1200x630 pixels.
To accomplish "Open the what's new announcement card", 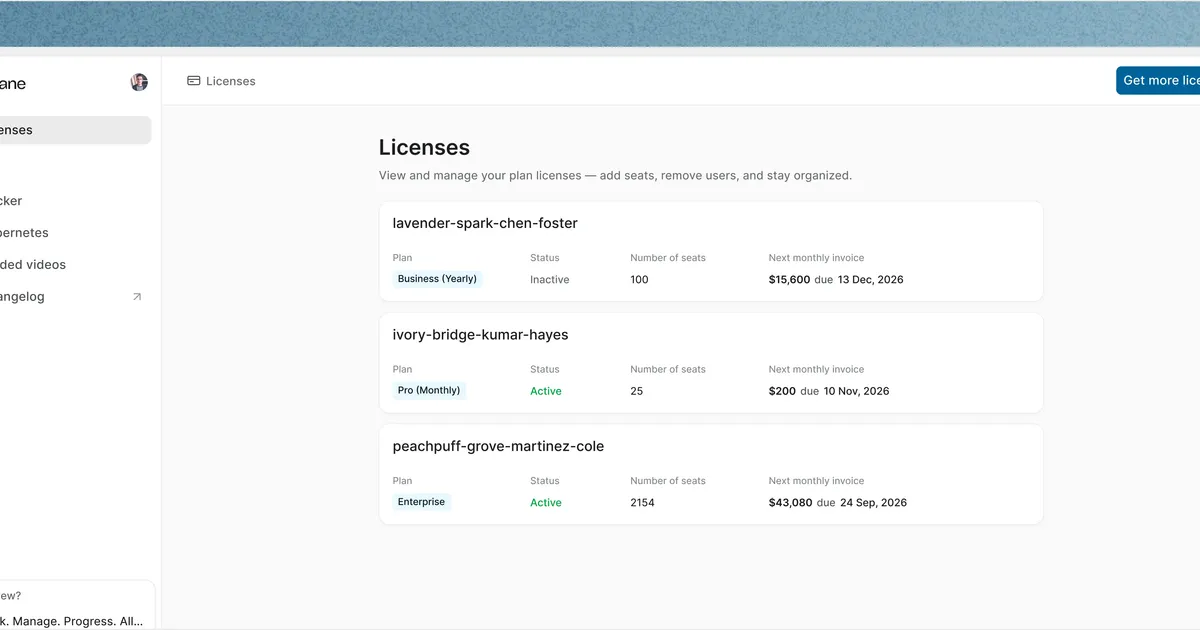I will tap(76, 605).
